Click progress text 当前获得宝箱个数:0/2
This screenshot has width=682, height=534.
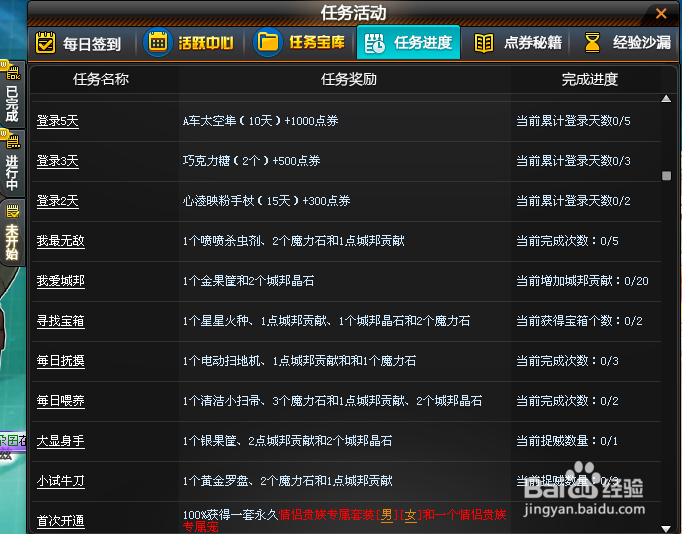point(579,321)
